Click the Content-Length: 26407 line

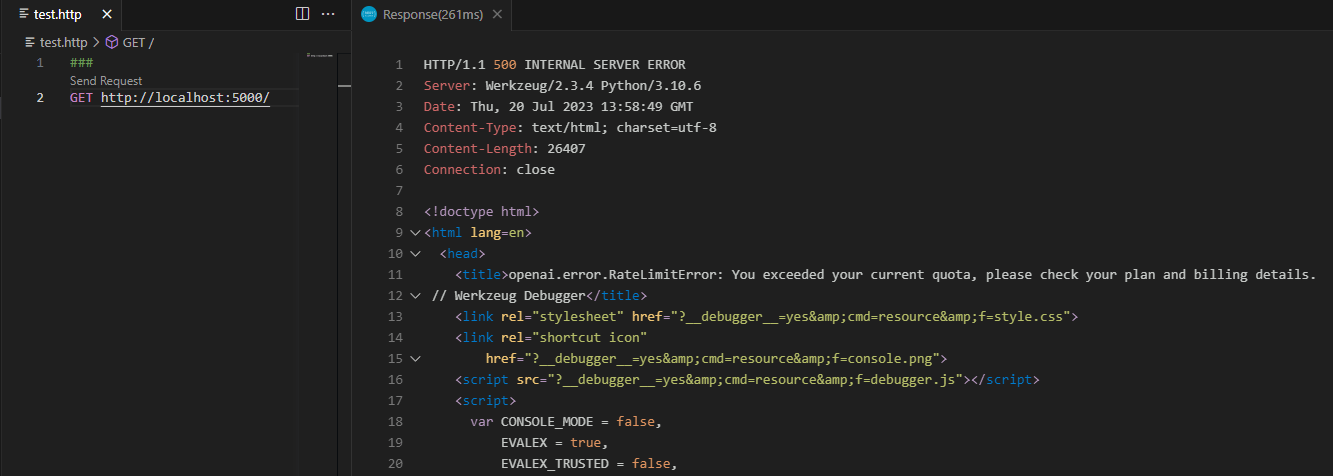coord(505,149)
